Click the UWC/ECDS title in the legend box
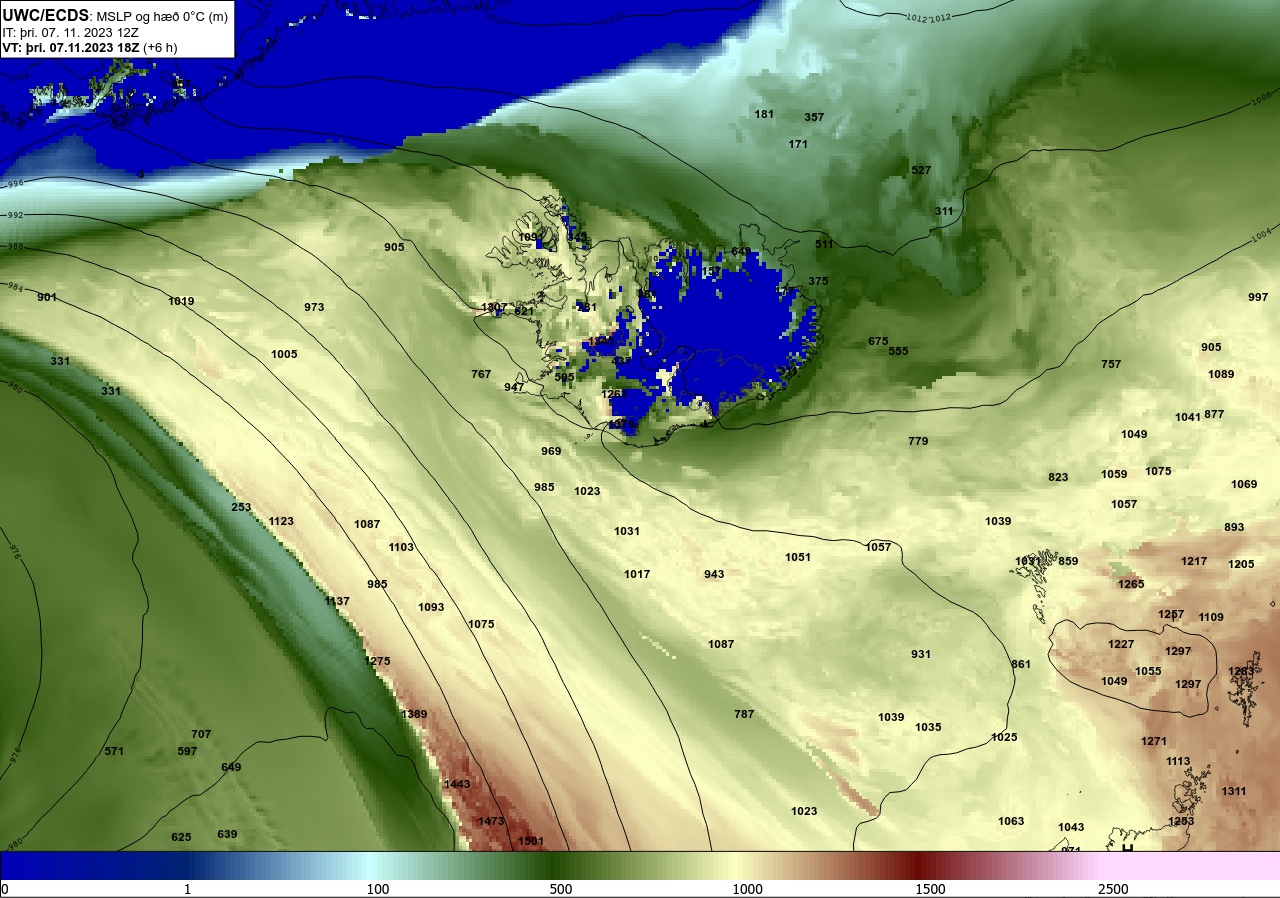Screen dimensions: 1280x898 pyautogui.click(x=46, y=15)
